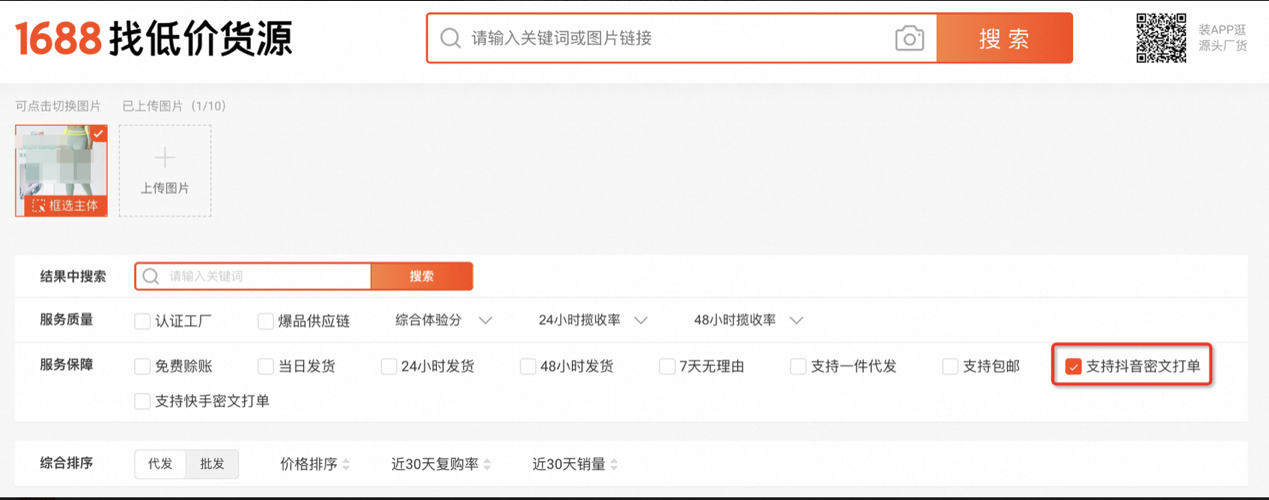Image resolution: width=1269 pixels, height=500 pixels.
Task: Uncheck 支持抖音密文打单 checkbox
Action: click(1073, 367)
